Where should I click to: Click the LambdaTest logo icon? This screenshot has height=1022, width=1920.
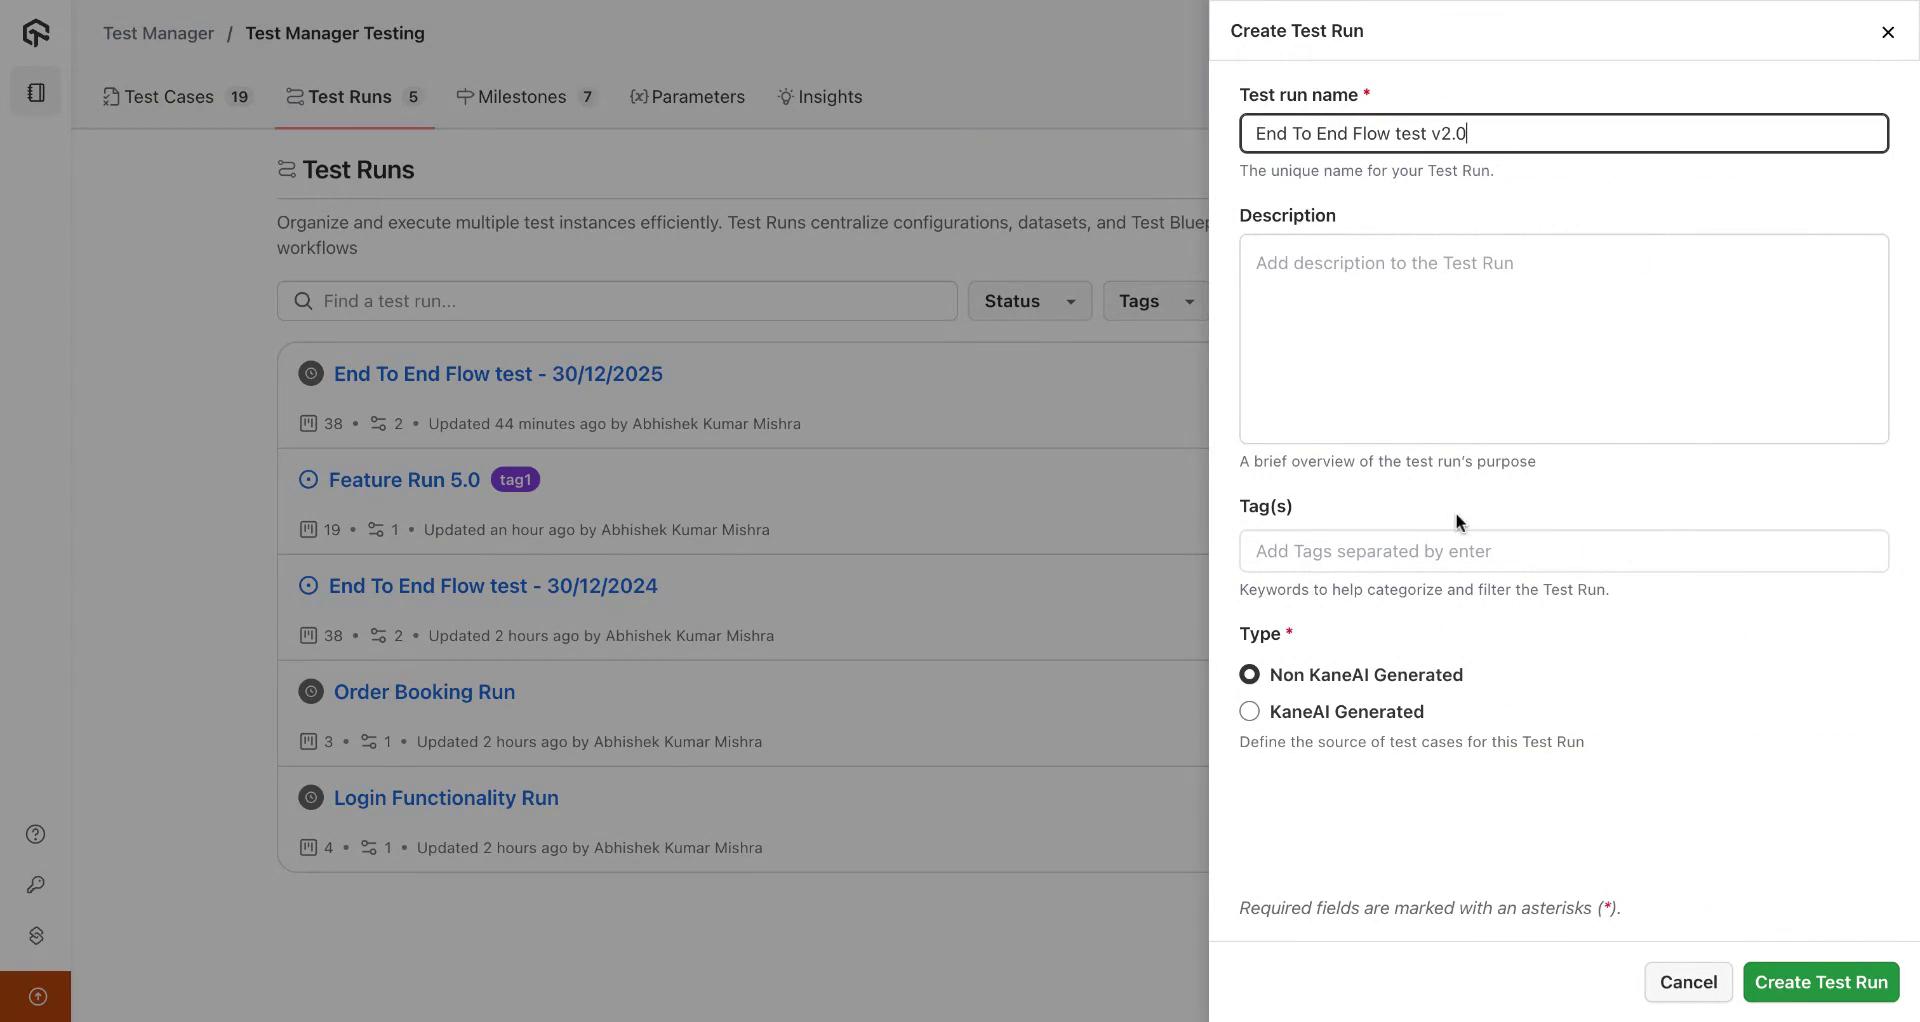[x=36, y=33]
